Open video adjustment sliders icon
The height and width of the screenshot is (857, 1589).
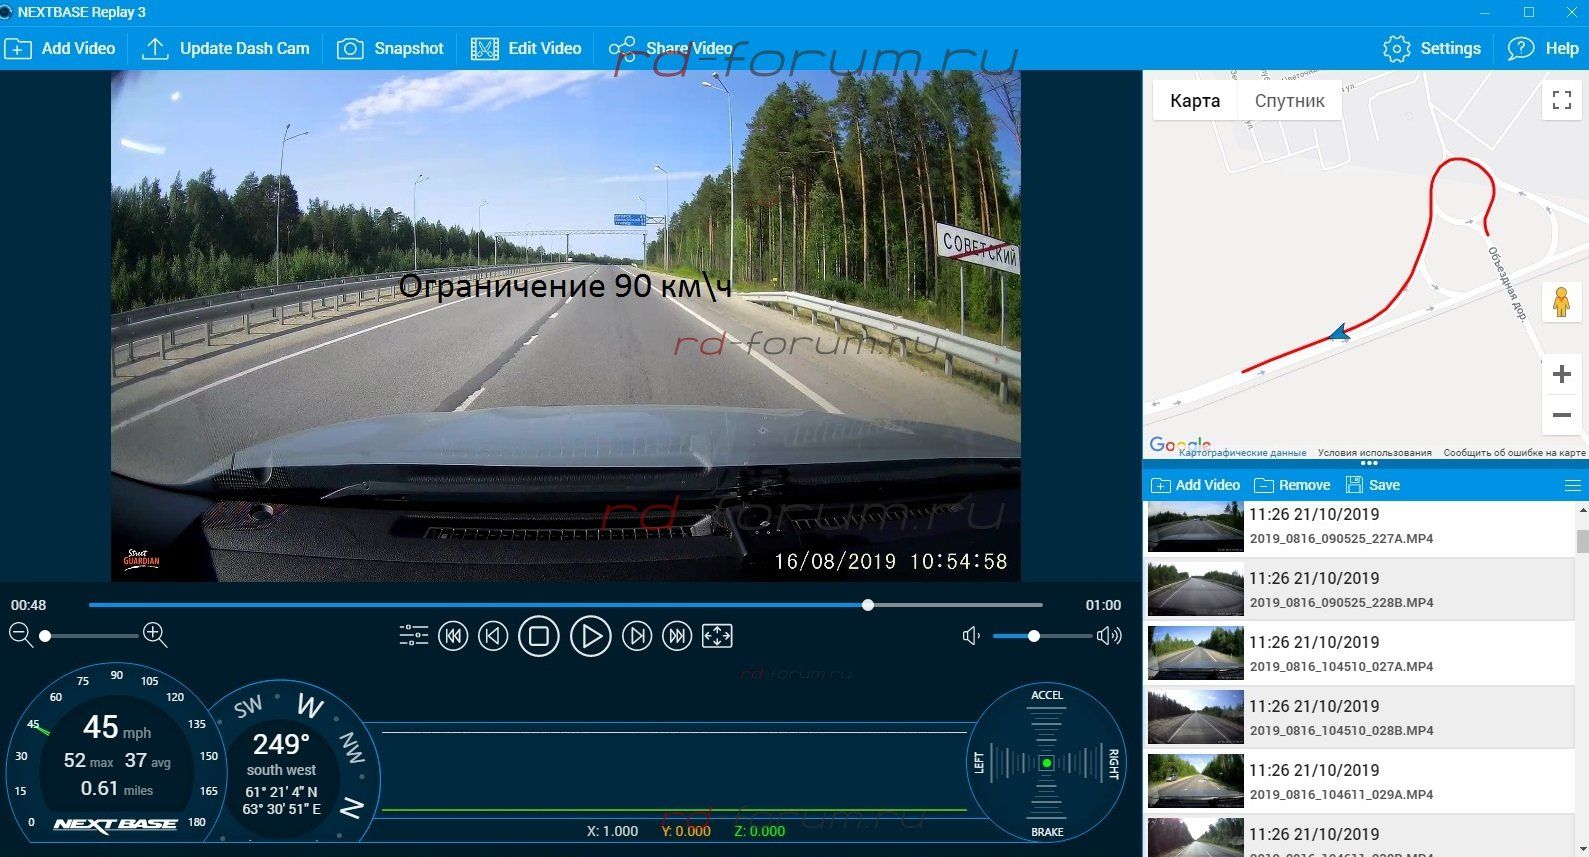[x=413, y=636]
